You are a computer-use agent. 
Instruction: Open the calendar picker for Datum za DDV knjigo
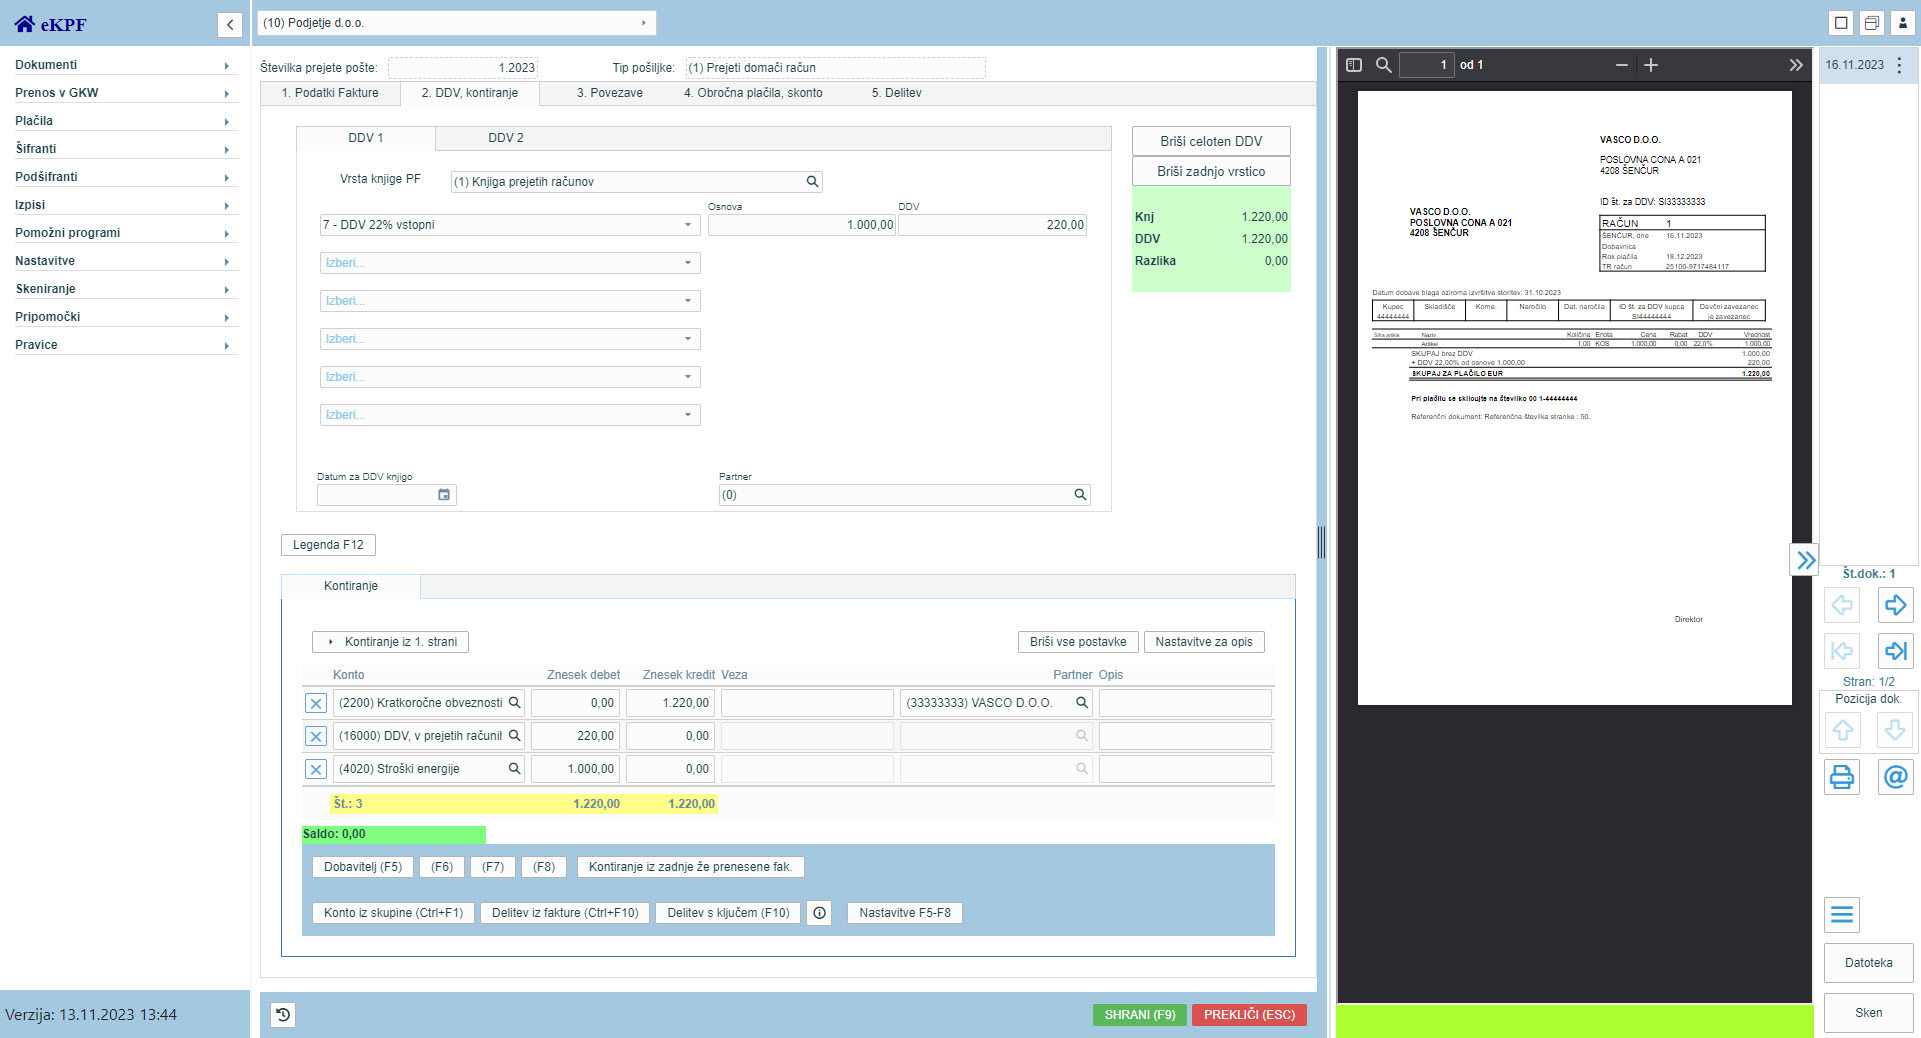[x=444, y=495]
